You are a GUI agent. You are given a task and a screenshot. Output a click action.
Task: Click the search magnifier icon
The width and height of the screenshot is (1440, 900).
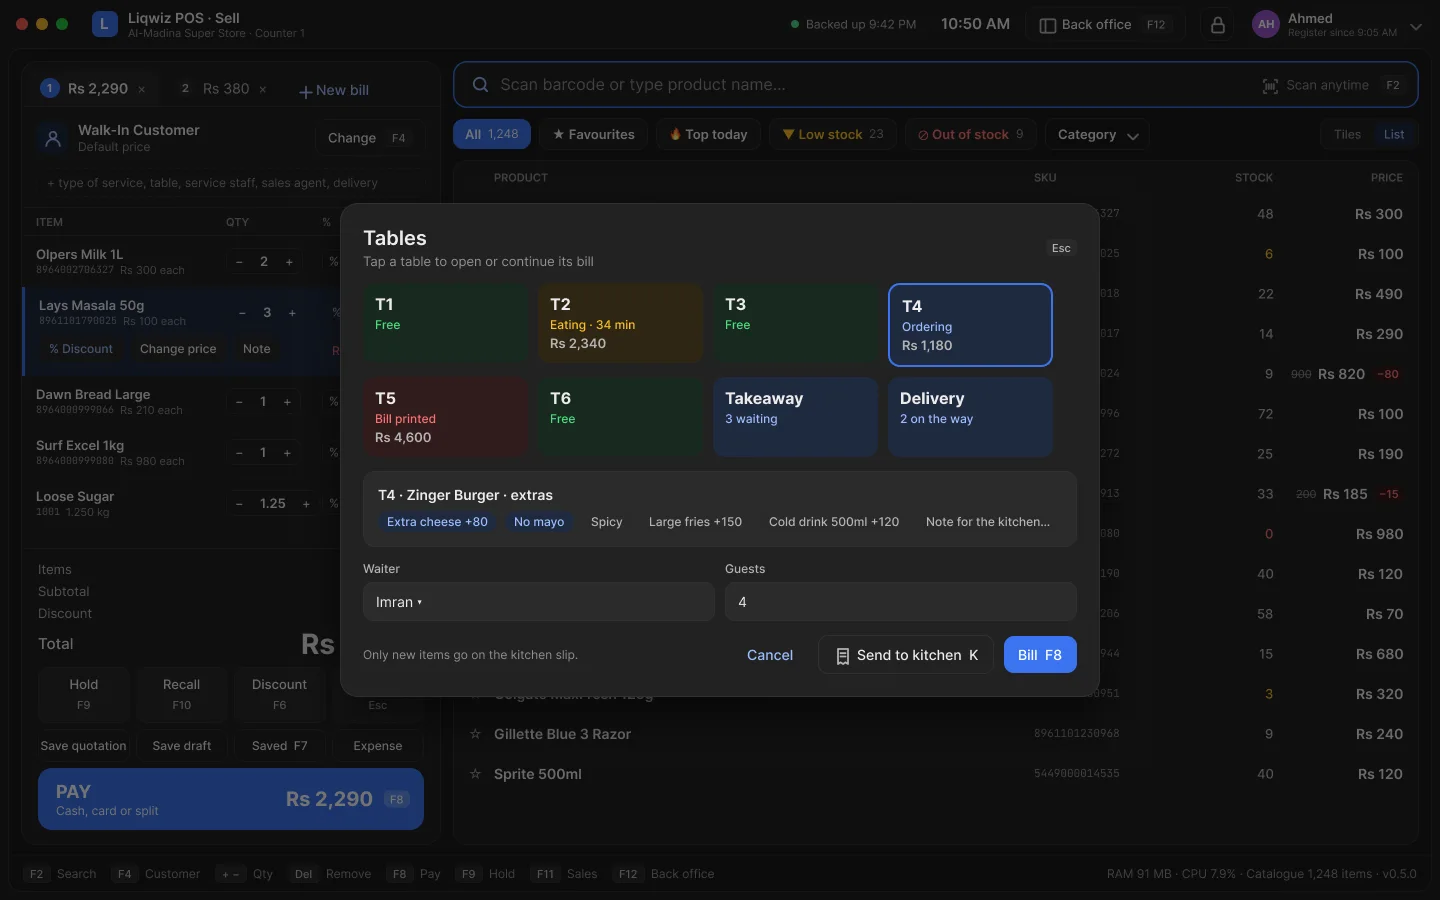pyautogui.click(x=481, y=85)
